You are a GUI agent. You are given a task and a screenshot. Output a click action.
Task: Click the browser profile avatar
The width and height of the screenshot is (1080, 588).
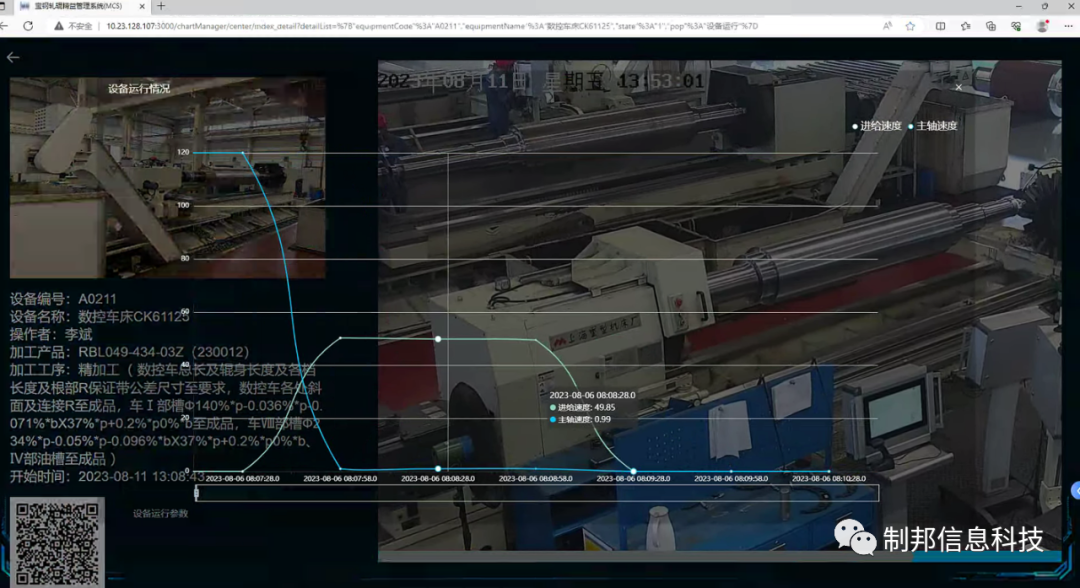1043,26
